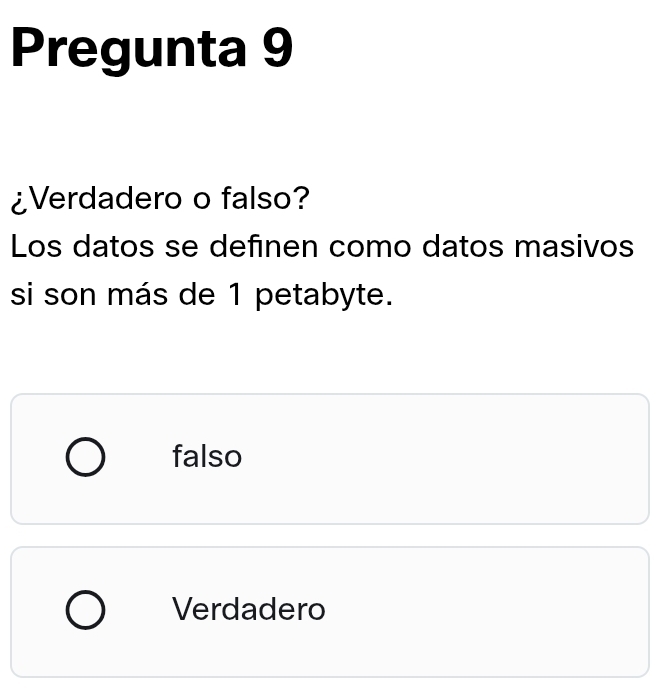The width and height of the screenshot is (664, 691).
Task: Click the 'falso' answer label text
Action: point(207,456)
